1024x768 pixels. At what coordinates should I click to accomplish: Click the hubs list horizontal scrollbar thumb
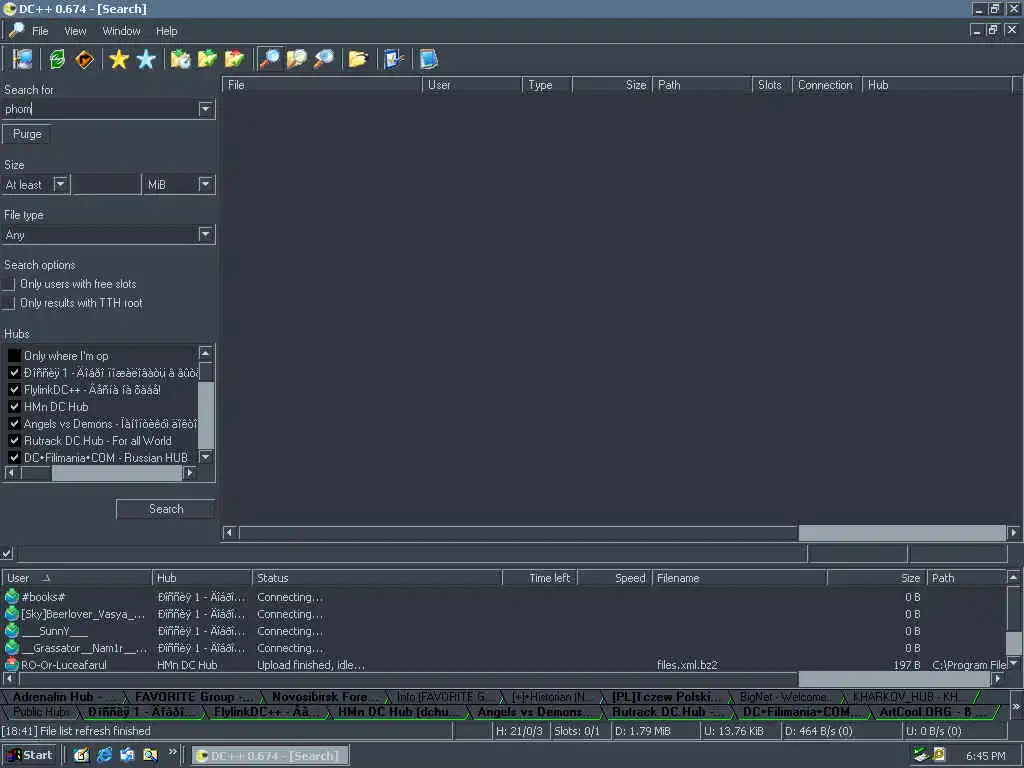[117, 473]
